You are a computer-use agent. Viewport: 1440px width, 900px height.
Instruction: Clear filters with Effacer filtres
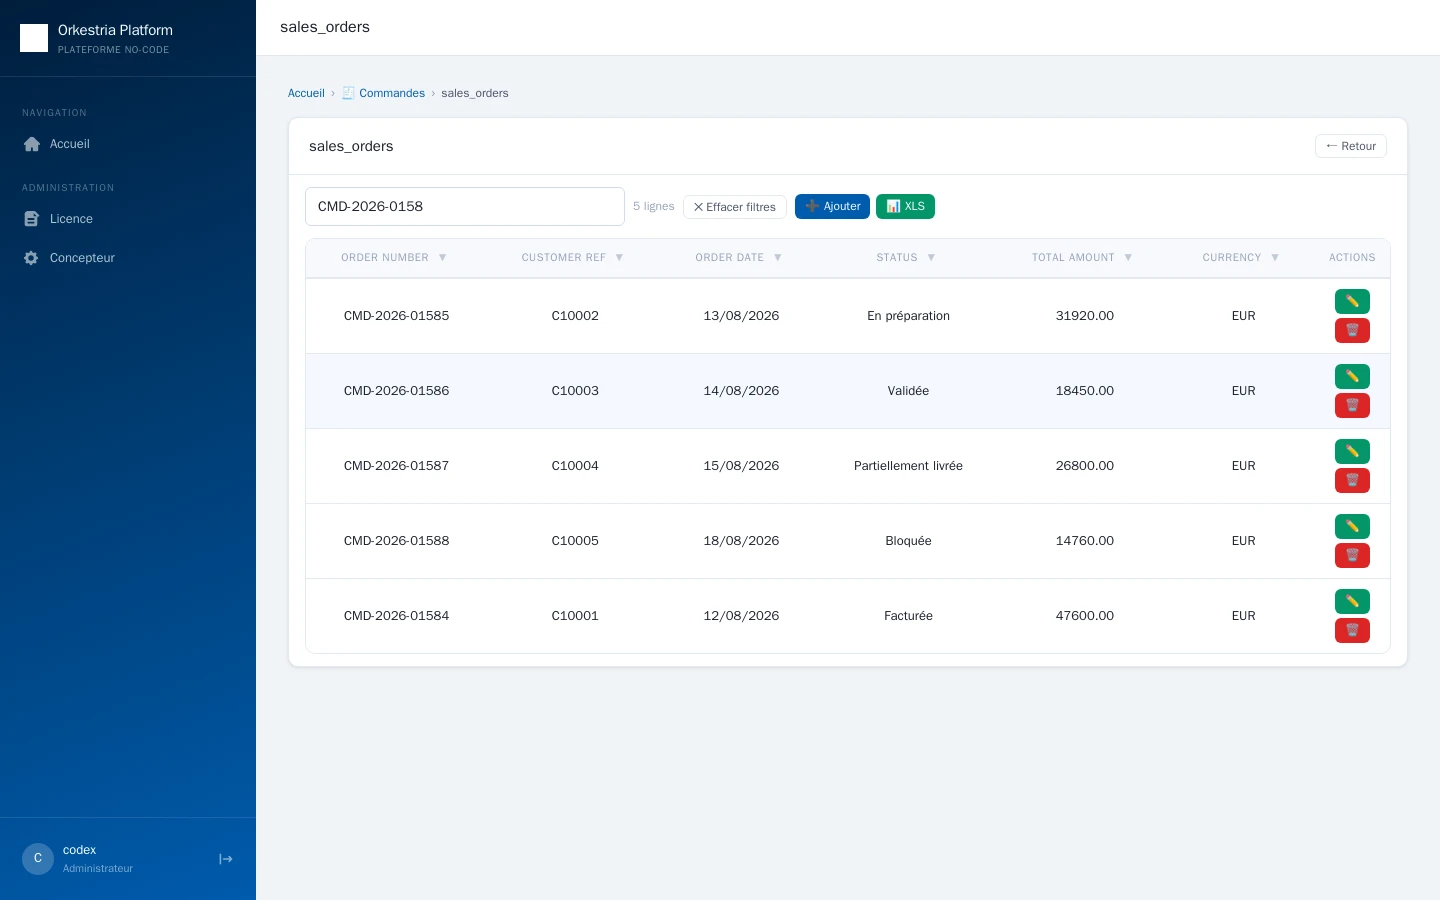[735, 207]
